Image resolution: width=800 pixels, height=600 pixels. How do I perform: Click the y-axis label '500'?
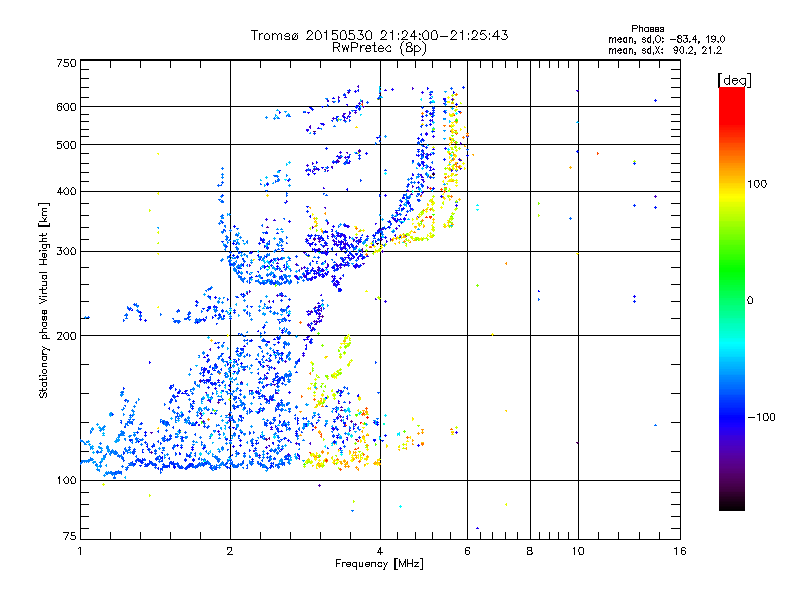(67, 145)
